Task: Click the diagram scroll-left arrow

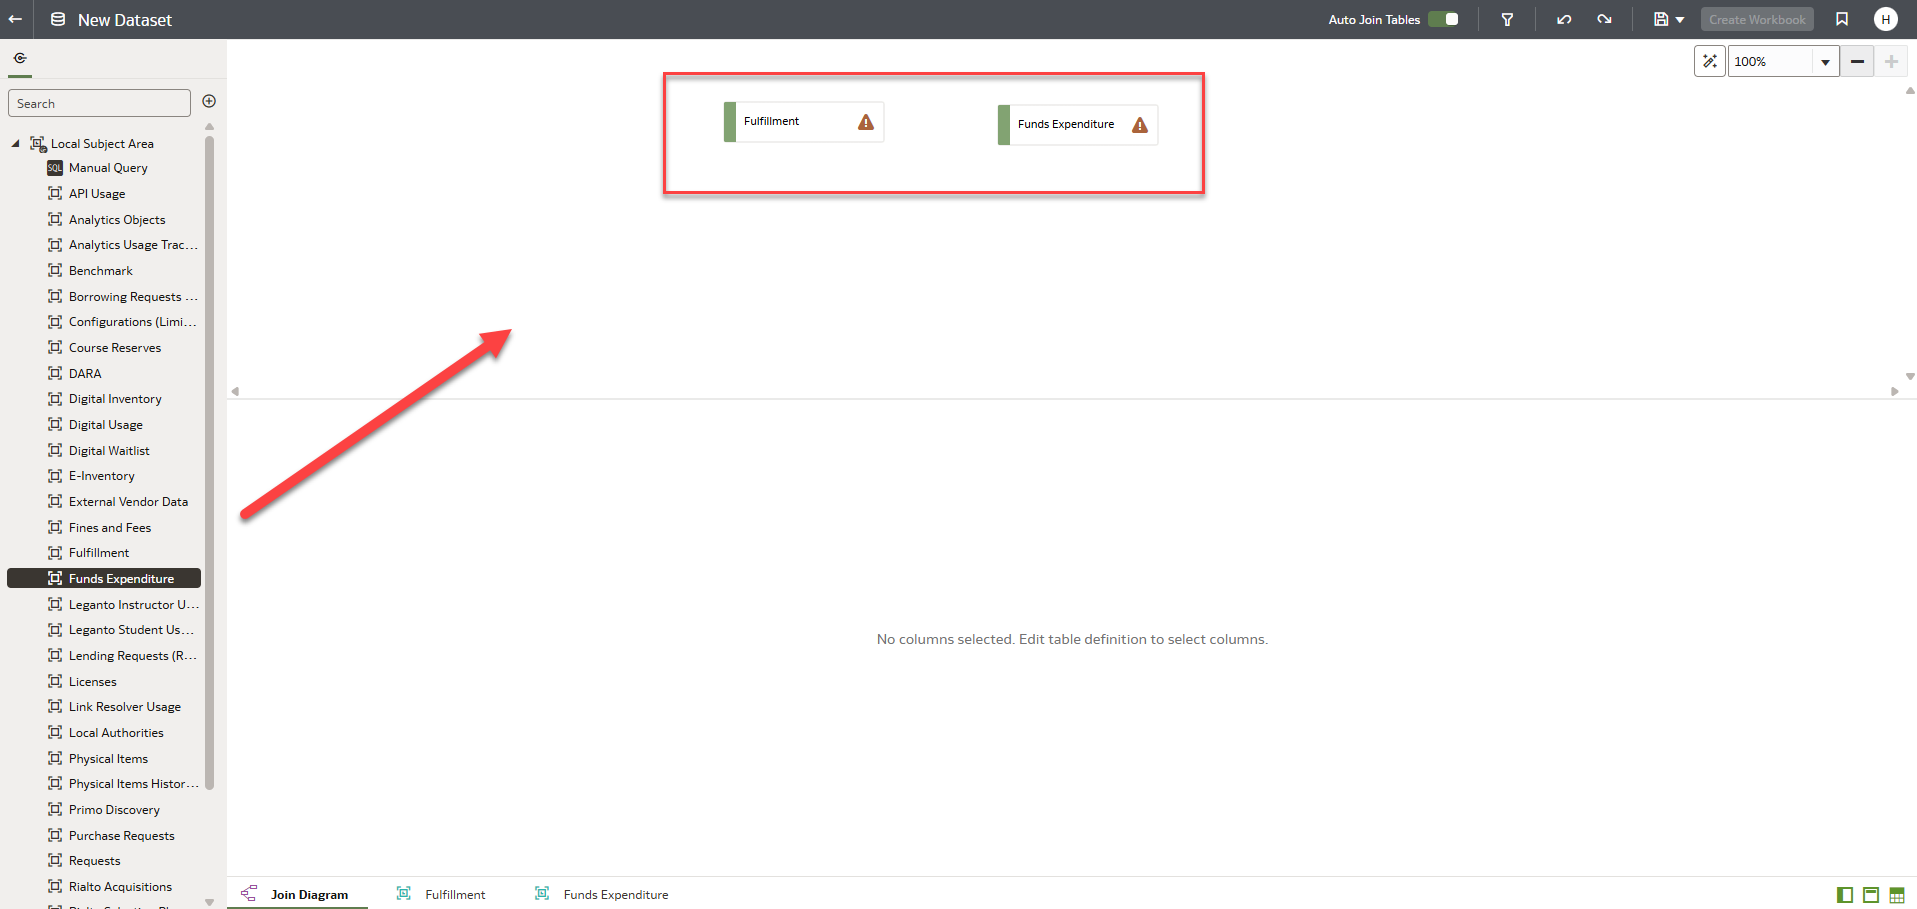Action: pyautogui.click(x=235, y=392)
